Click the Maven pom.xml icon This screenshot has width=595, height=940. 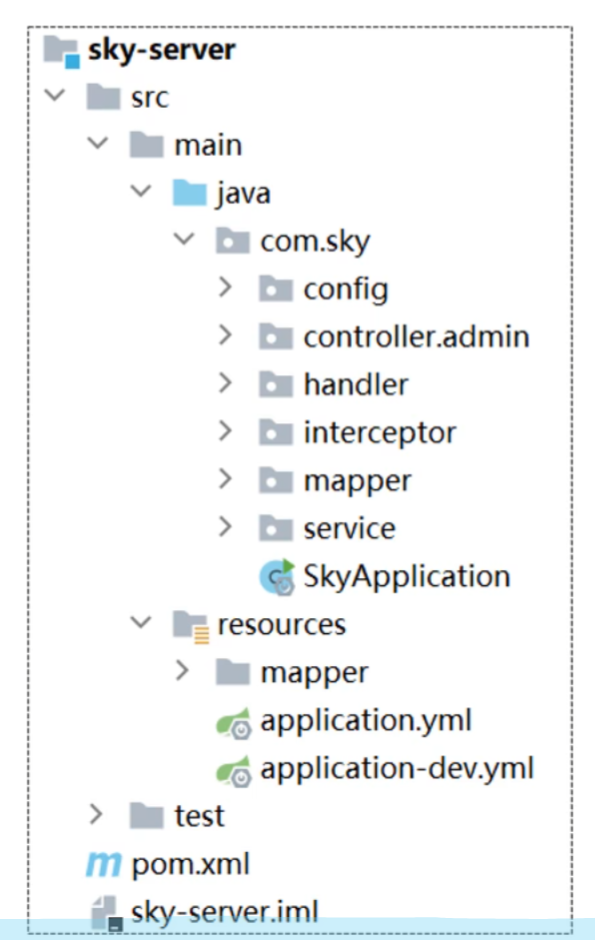pyautogui.click(x=103, y=864)
